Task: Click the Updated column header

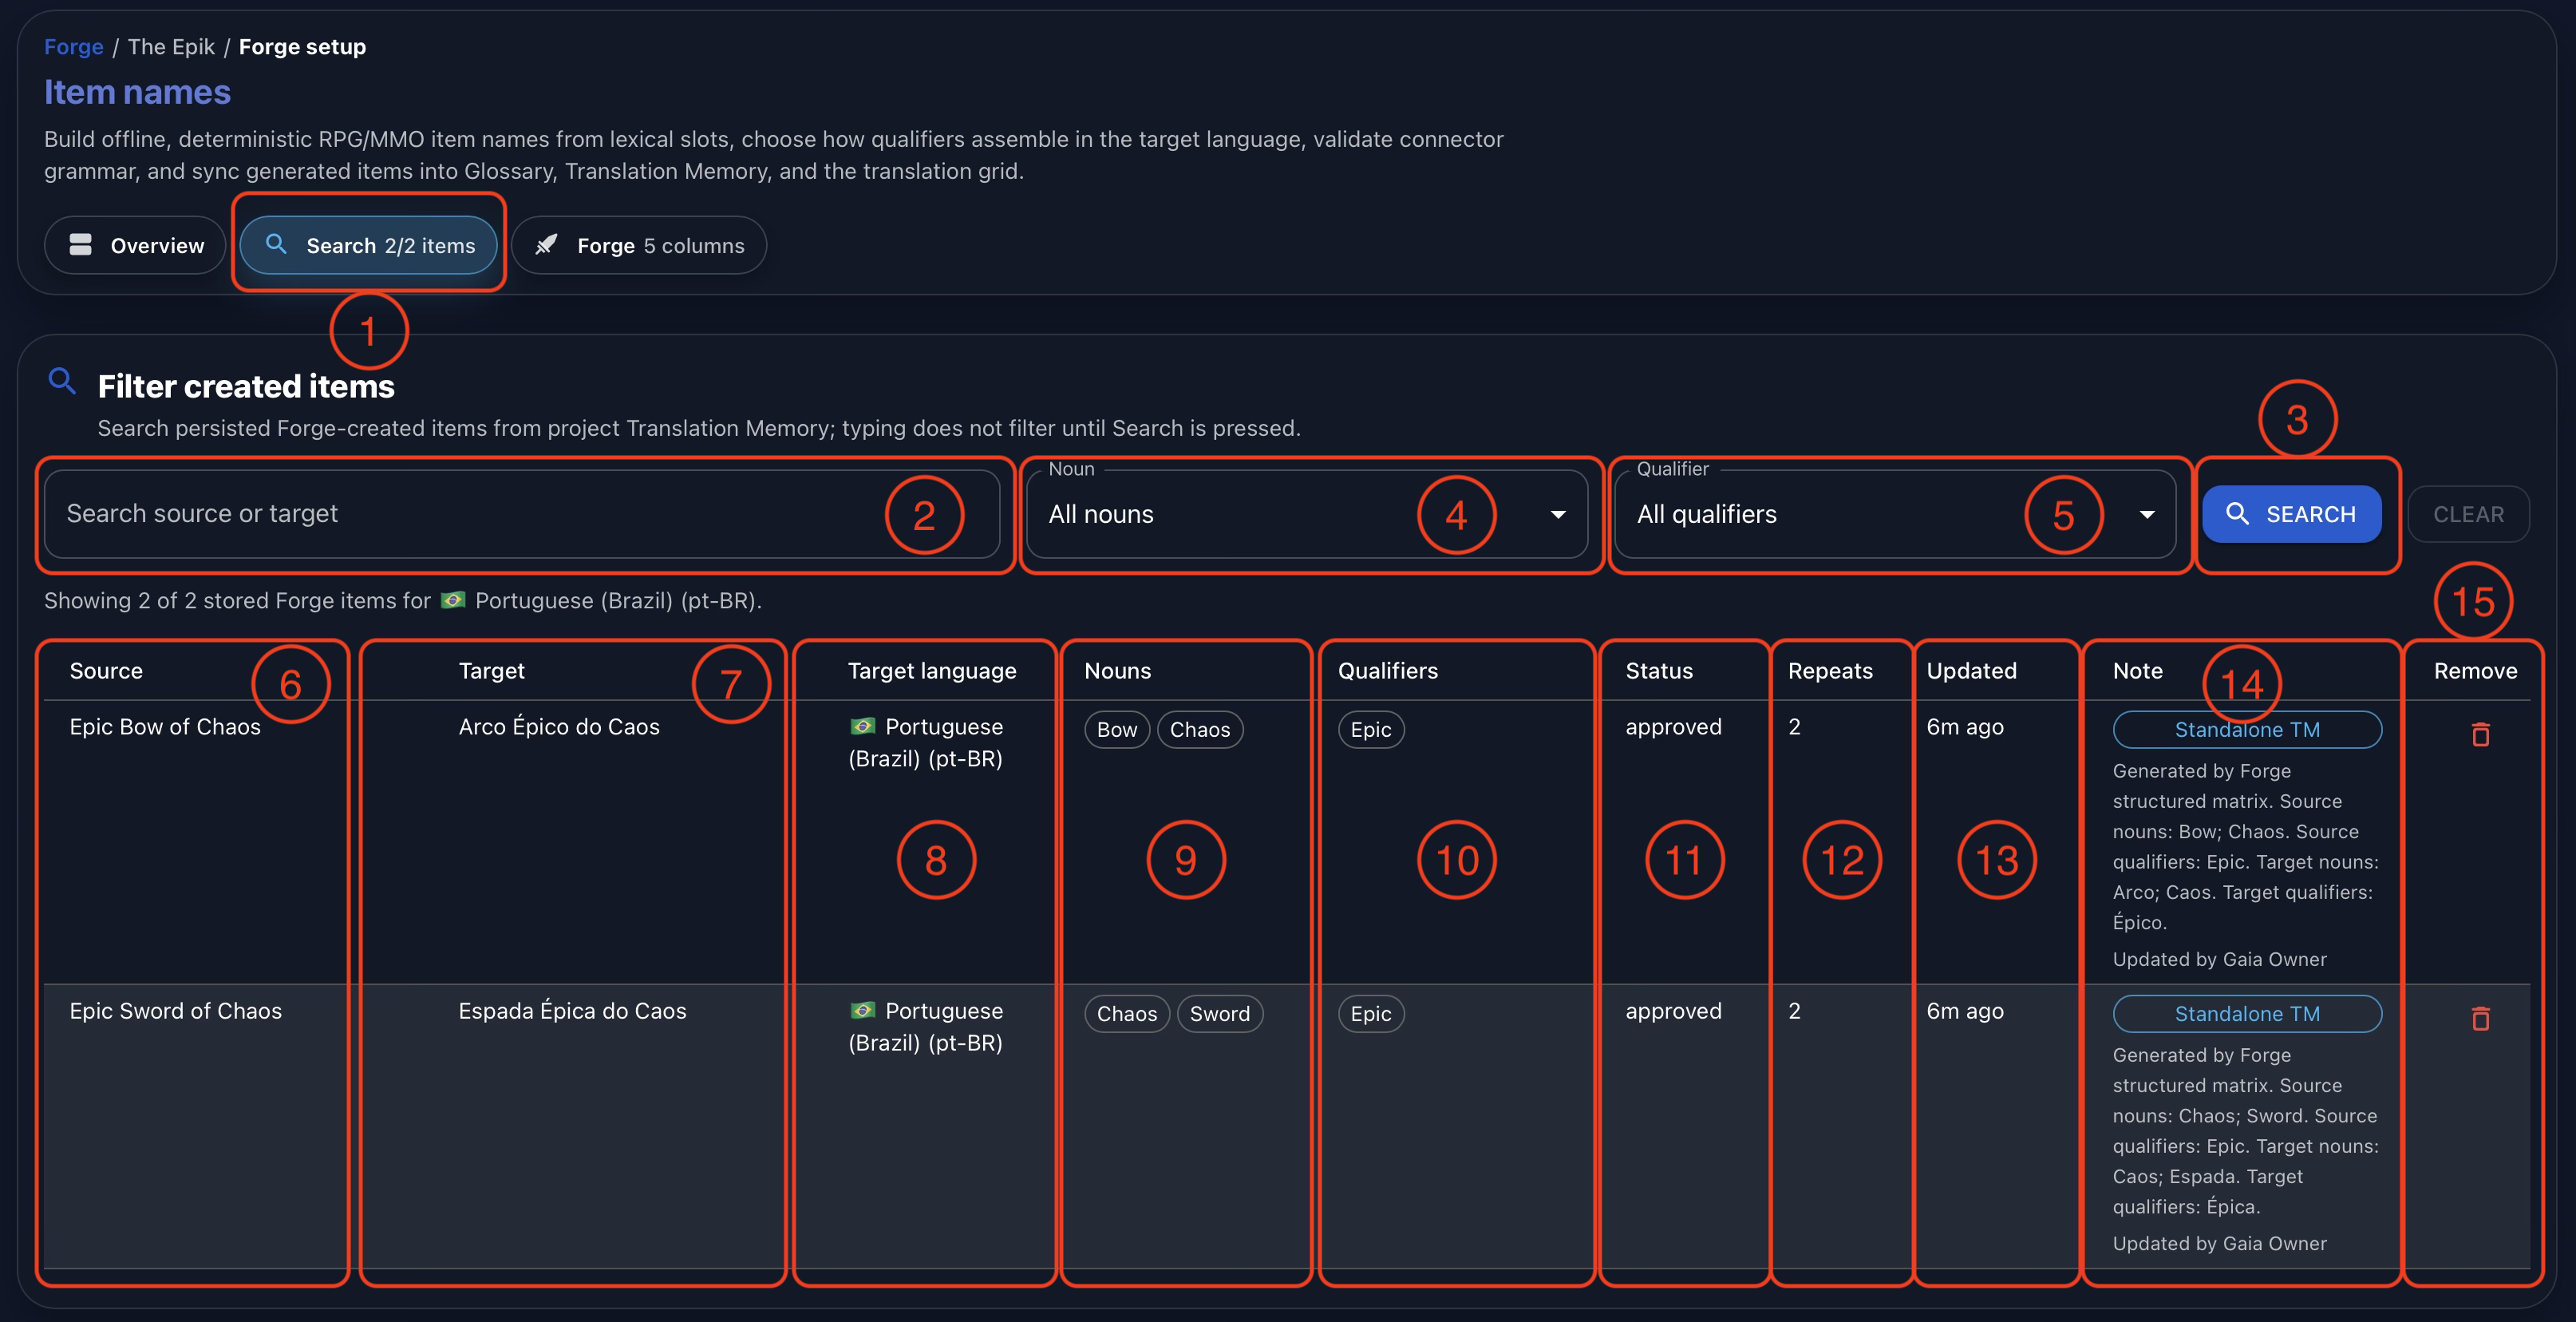Action: point(1970,671)
